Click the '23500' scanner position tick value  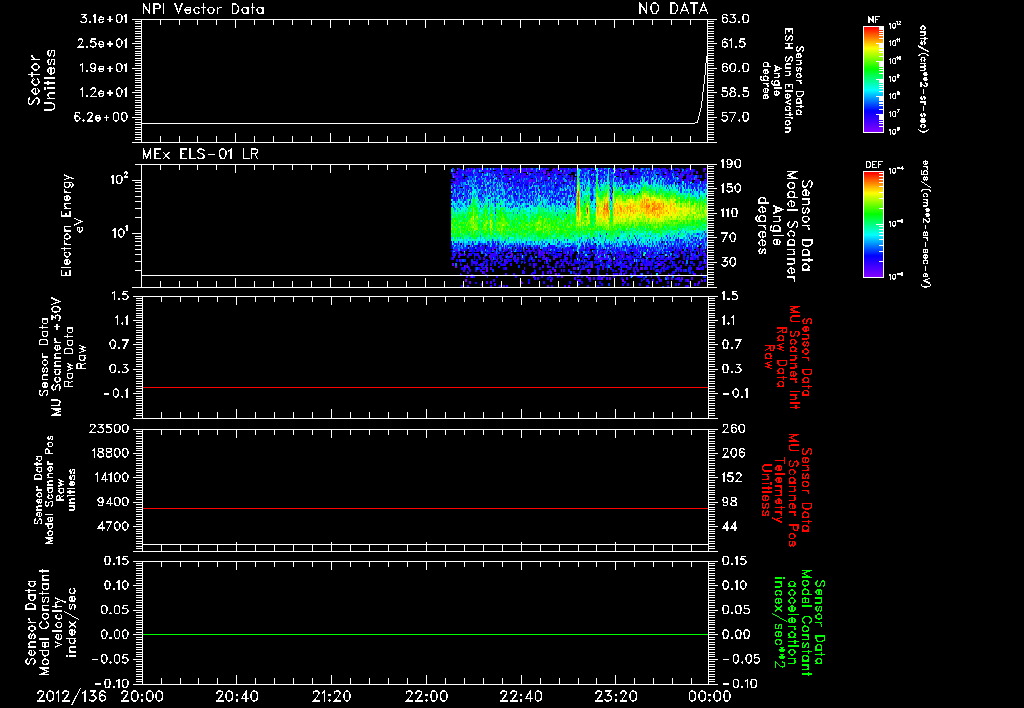108,429
